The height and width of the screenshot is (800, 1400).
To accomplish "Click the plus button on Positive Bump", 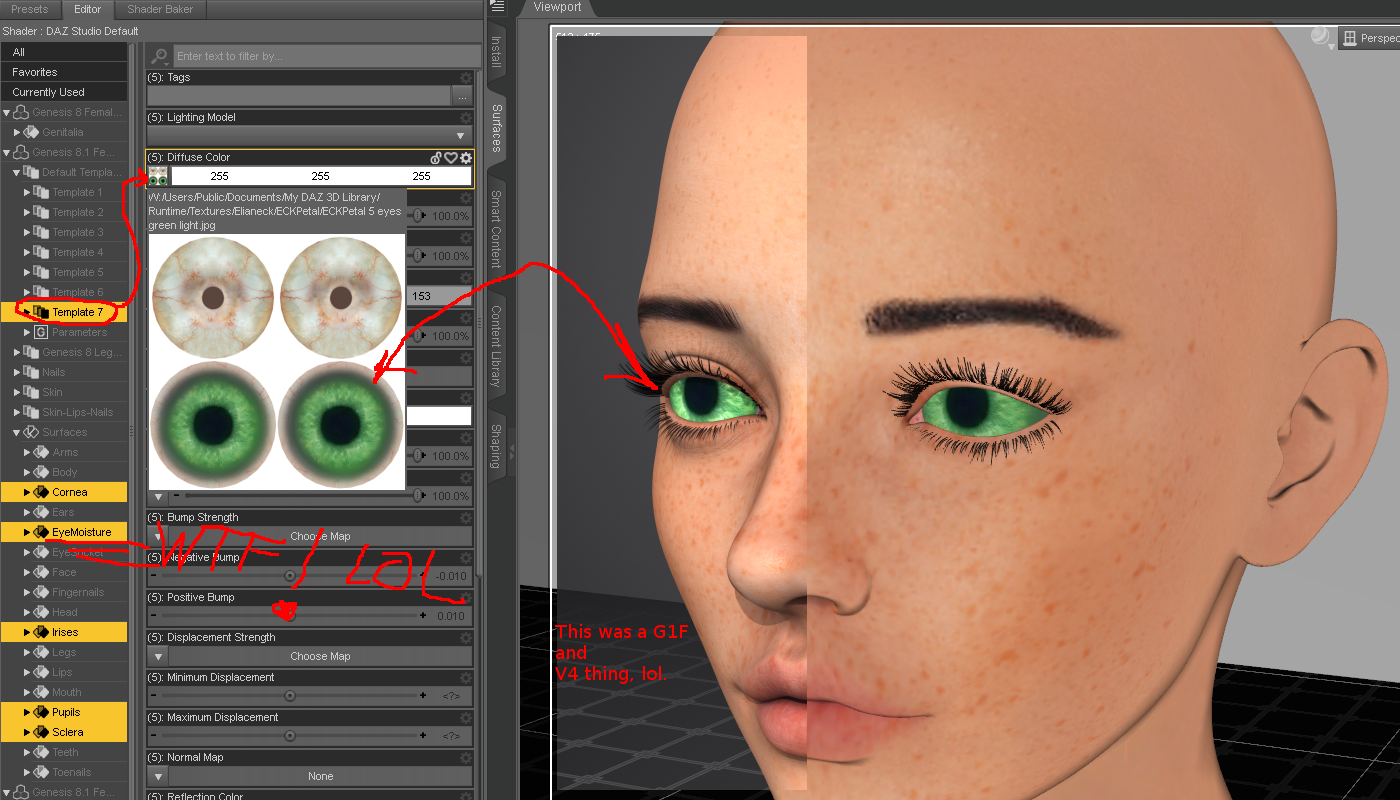I will click(423, 616).
